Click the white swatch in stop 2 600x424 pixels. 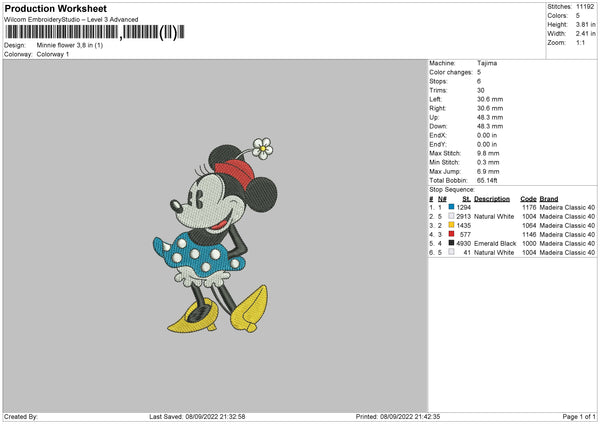[x=452, y=216]
